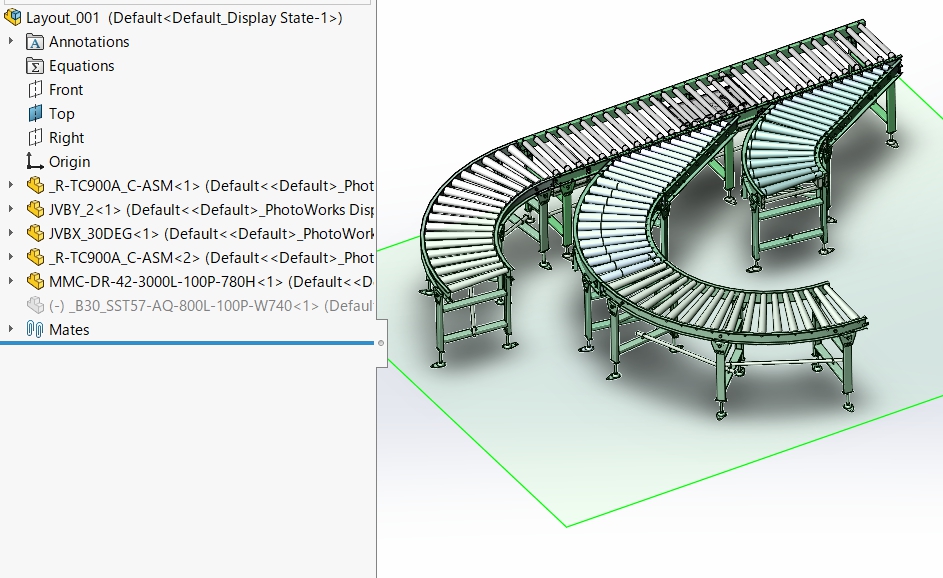Click the JVBY_2<1> assembly icon
943x578 pixels.
[35, 210]
